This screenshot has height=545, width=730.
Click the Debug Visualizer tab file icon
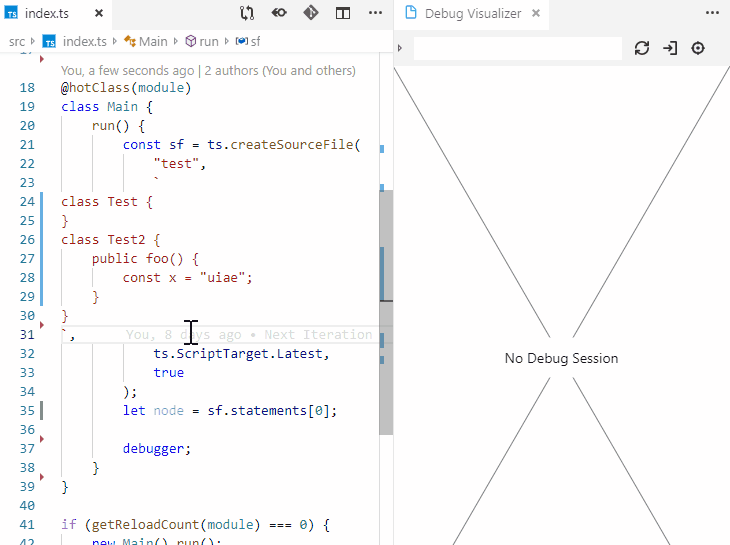pyautogui.click(x=411, y=13)
